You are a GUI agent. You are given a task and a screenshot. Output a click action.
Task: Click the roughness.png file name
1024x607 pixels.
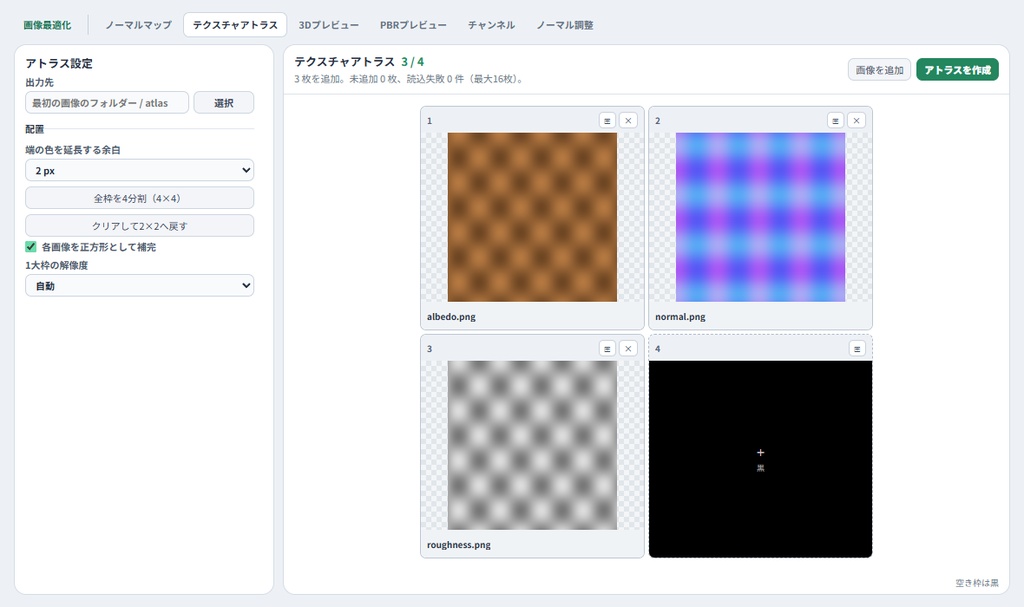tap(458, 544)
